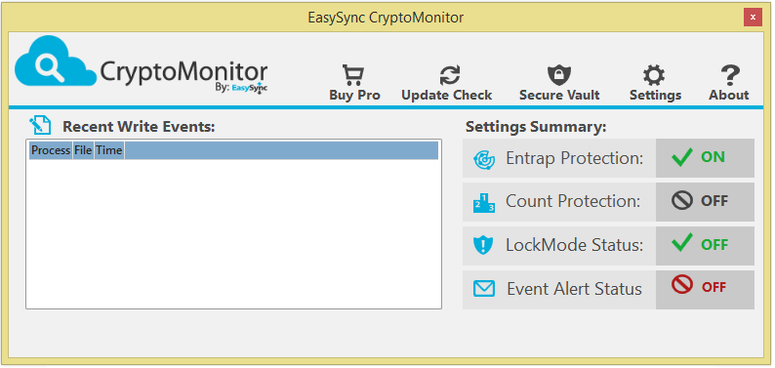Toggle Count Protection OFF status
The image size is (775, 368).
[x=705, y=202]
